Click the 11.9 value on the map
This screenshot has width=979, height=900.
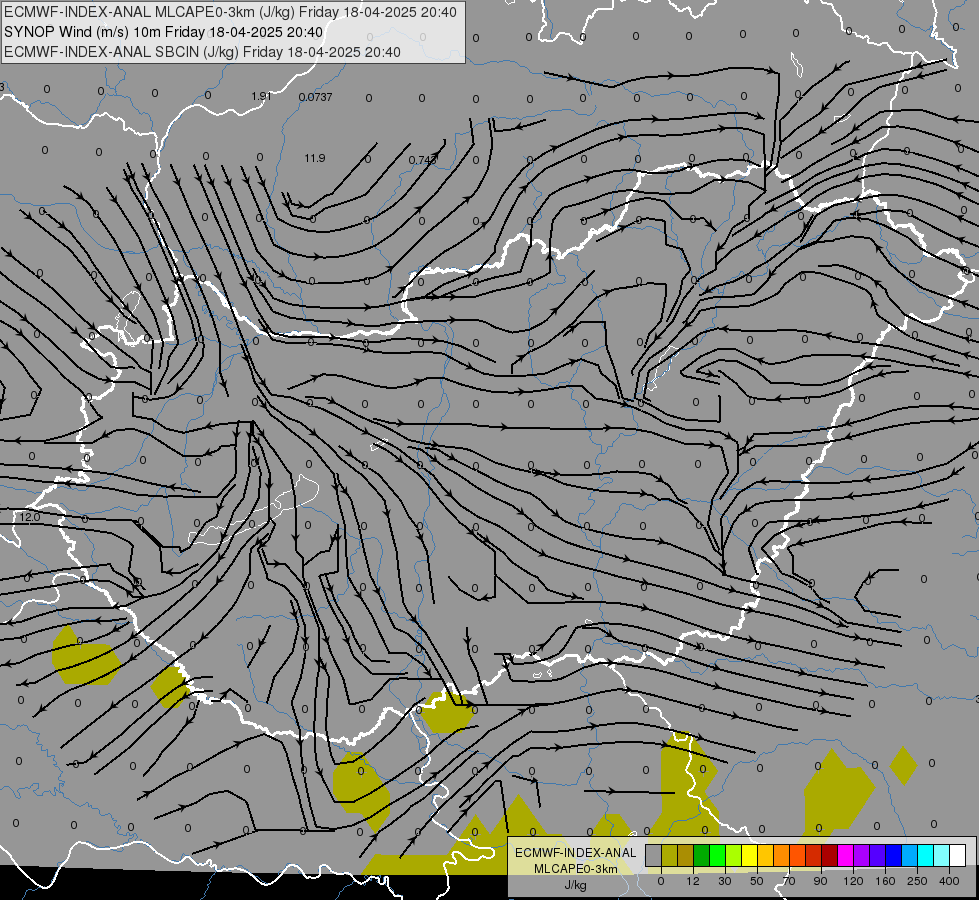click(x=315, y=158)
